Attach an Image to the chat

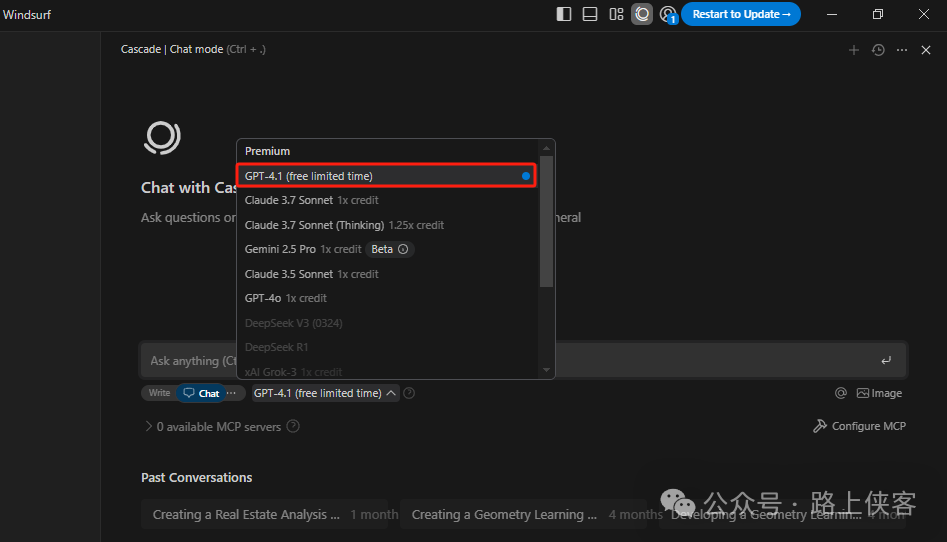(x=879, y=393)
